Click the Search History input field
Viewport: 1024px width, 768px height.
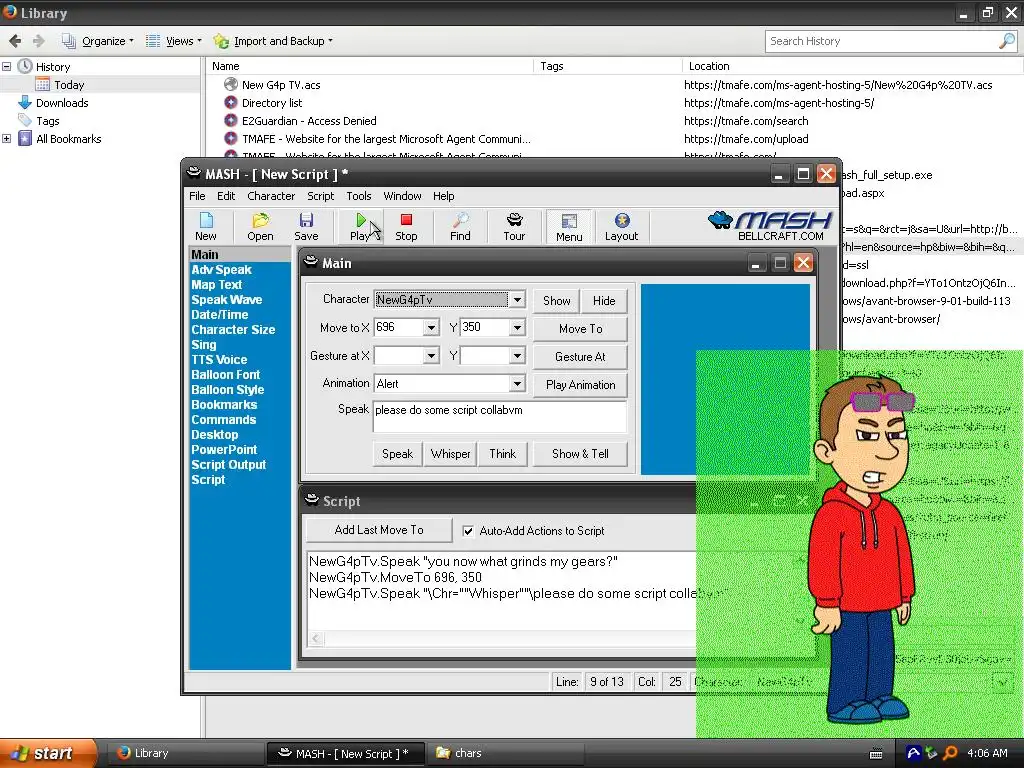pos(882,41)
